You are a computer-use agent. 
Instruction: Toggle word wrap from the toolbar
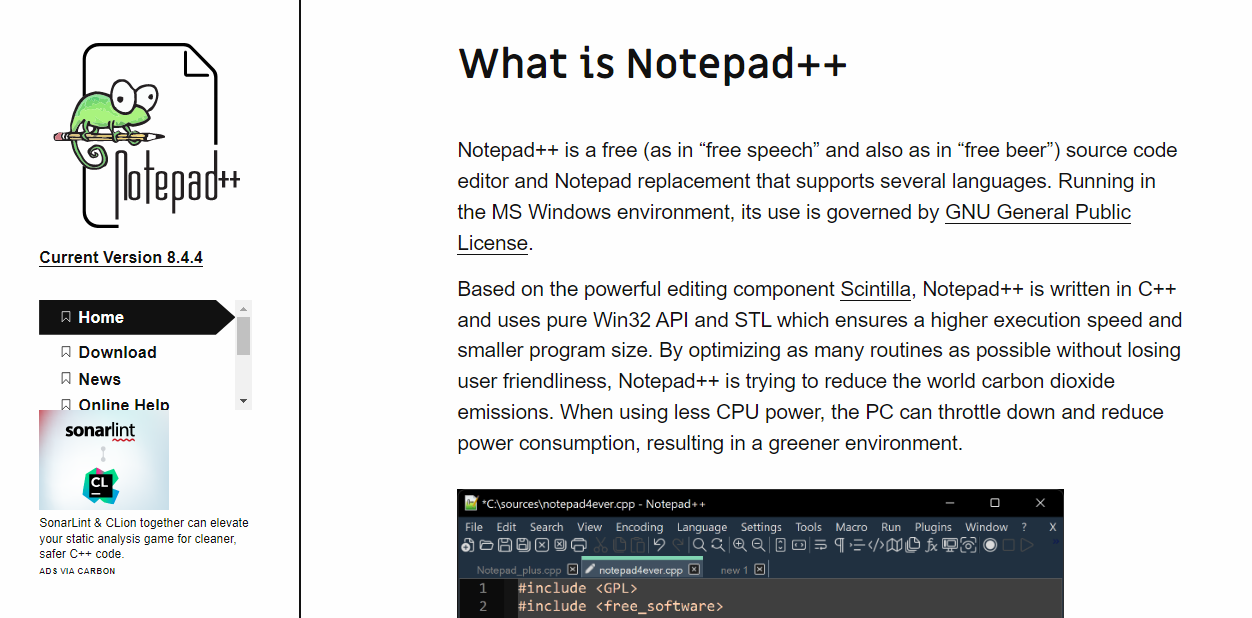820,545
